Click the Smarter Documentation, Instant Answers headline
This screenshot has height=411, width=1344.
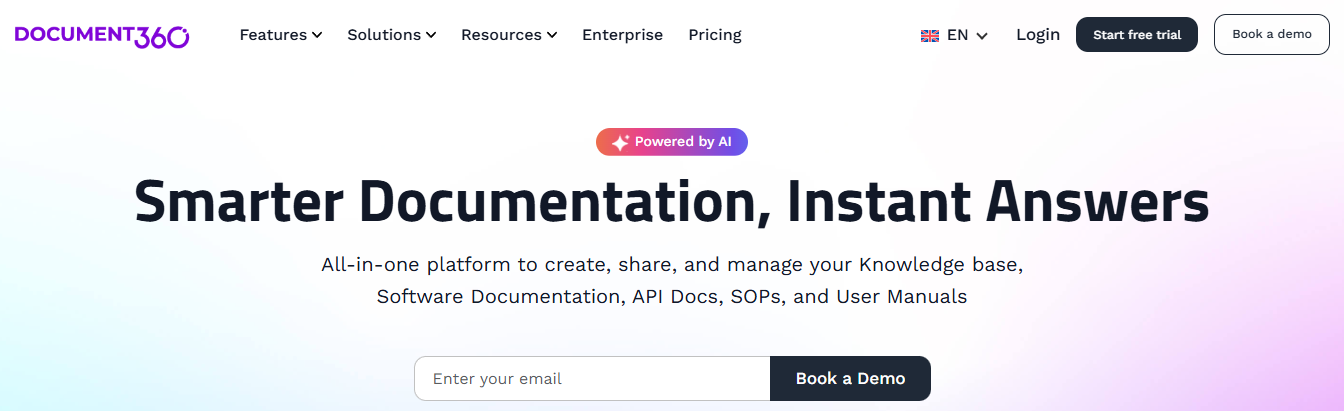tap(672, 201)
